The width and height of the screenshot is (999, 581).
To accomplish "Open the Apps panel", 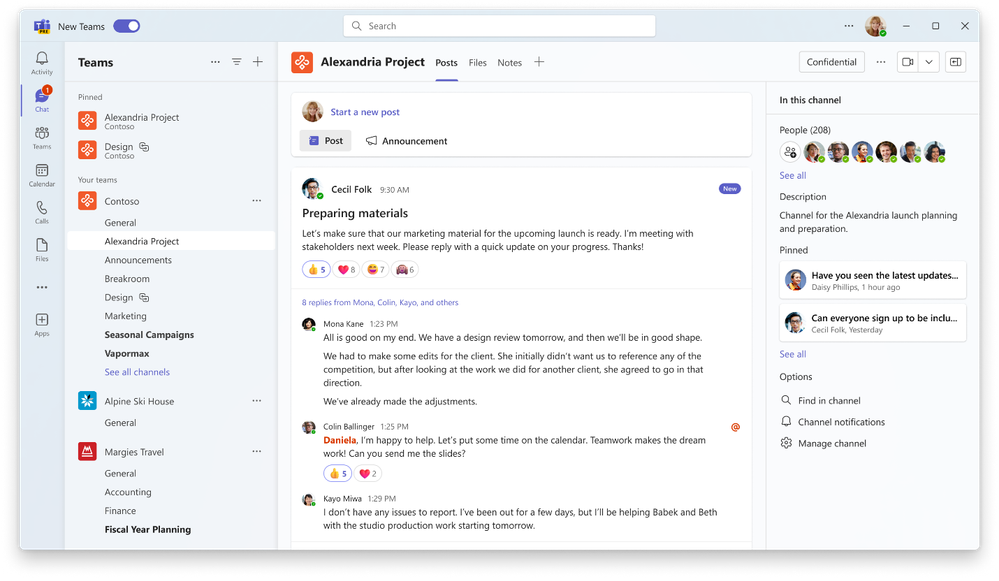I will 41,322.
